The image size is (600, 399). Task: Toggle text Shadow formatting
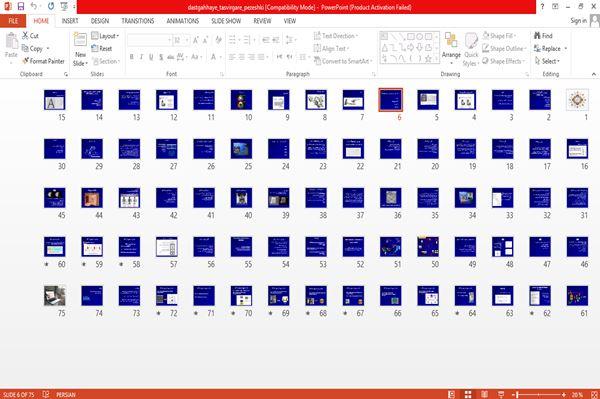point(161,57)
